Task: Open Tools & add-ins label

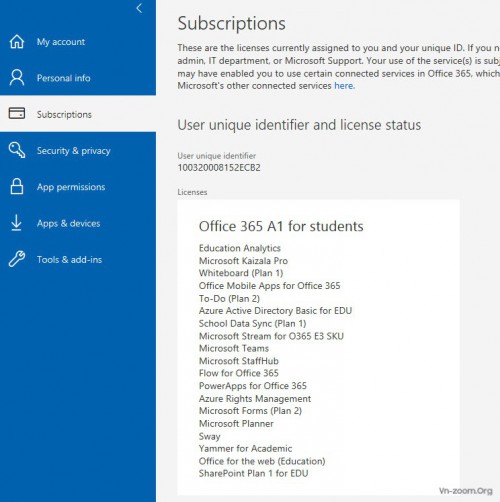Action: [69, 260]
